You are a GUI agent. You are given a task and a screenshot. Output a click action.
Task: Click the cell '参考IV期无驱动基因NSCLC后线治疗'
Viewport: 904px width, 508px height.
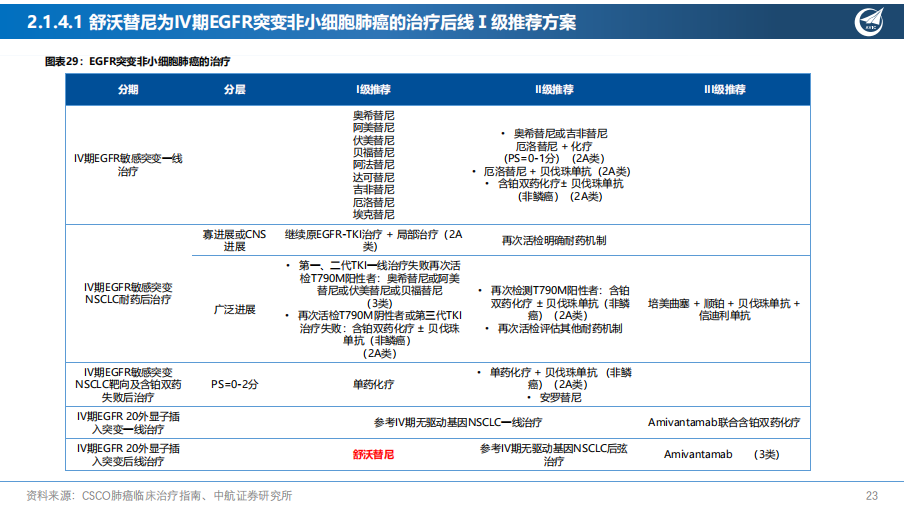(554, 455)
